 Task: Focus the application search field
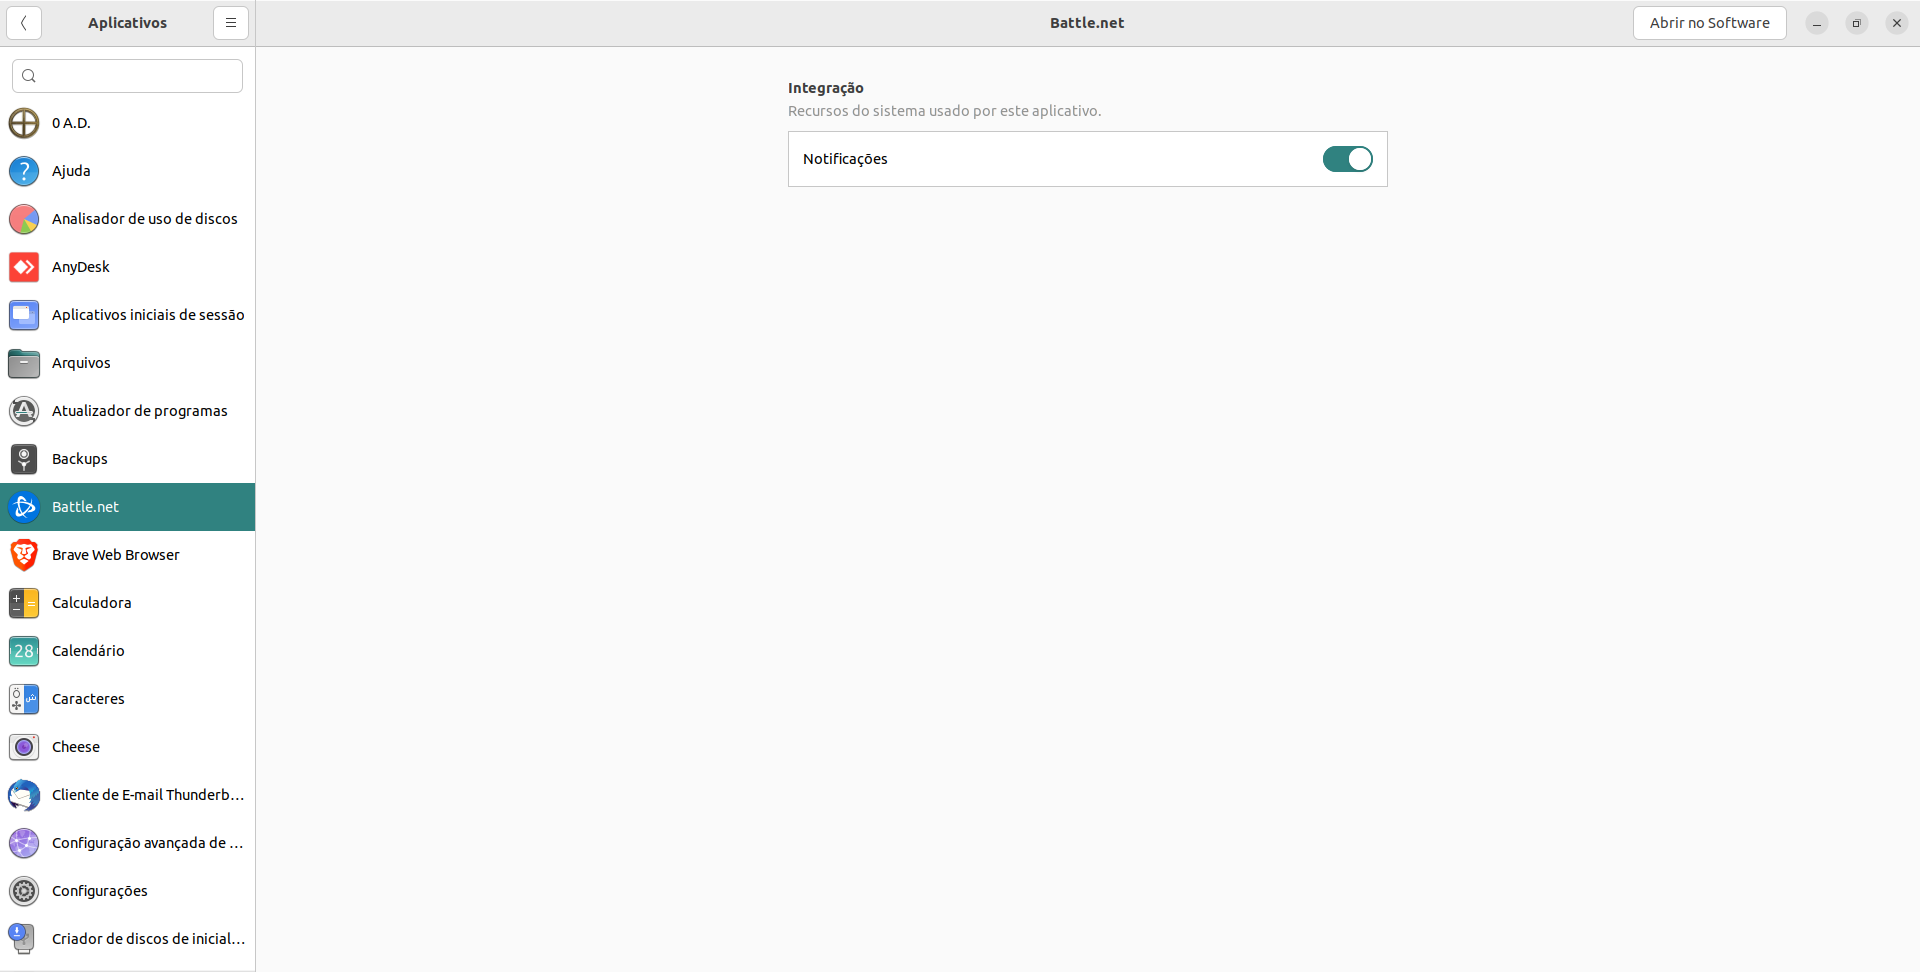click(128, 76)
